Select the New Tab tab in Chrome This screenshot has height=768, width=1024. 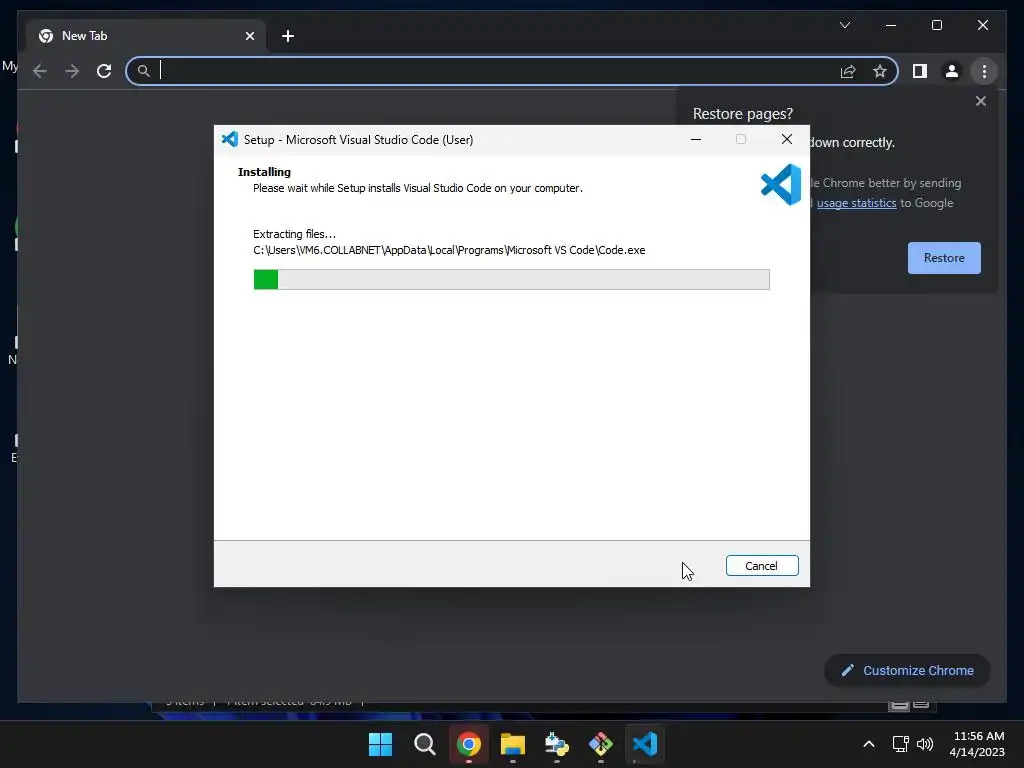(x=145, y=36)
